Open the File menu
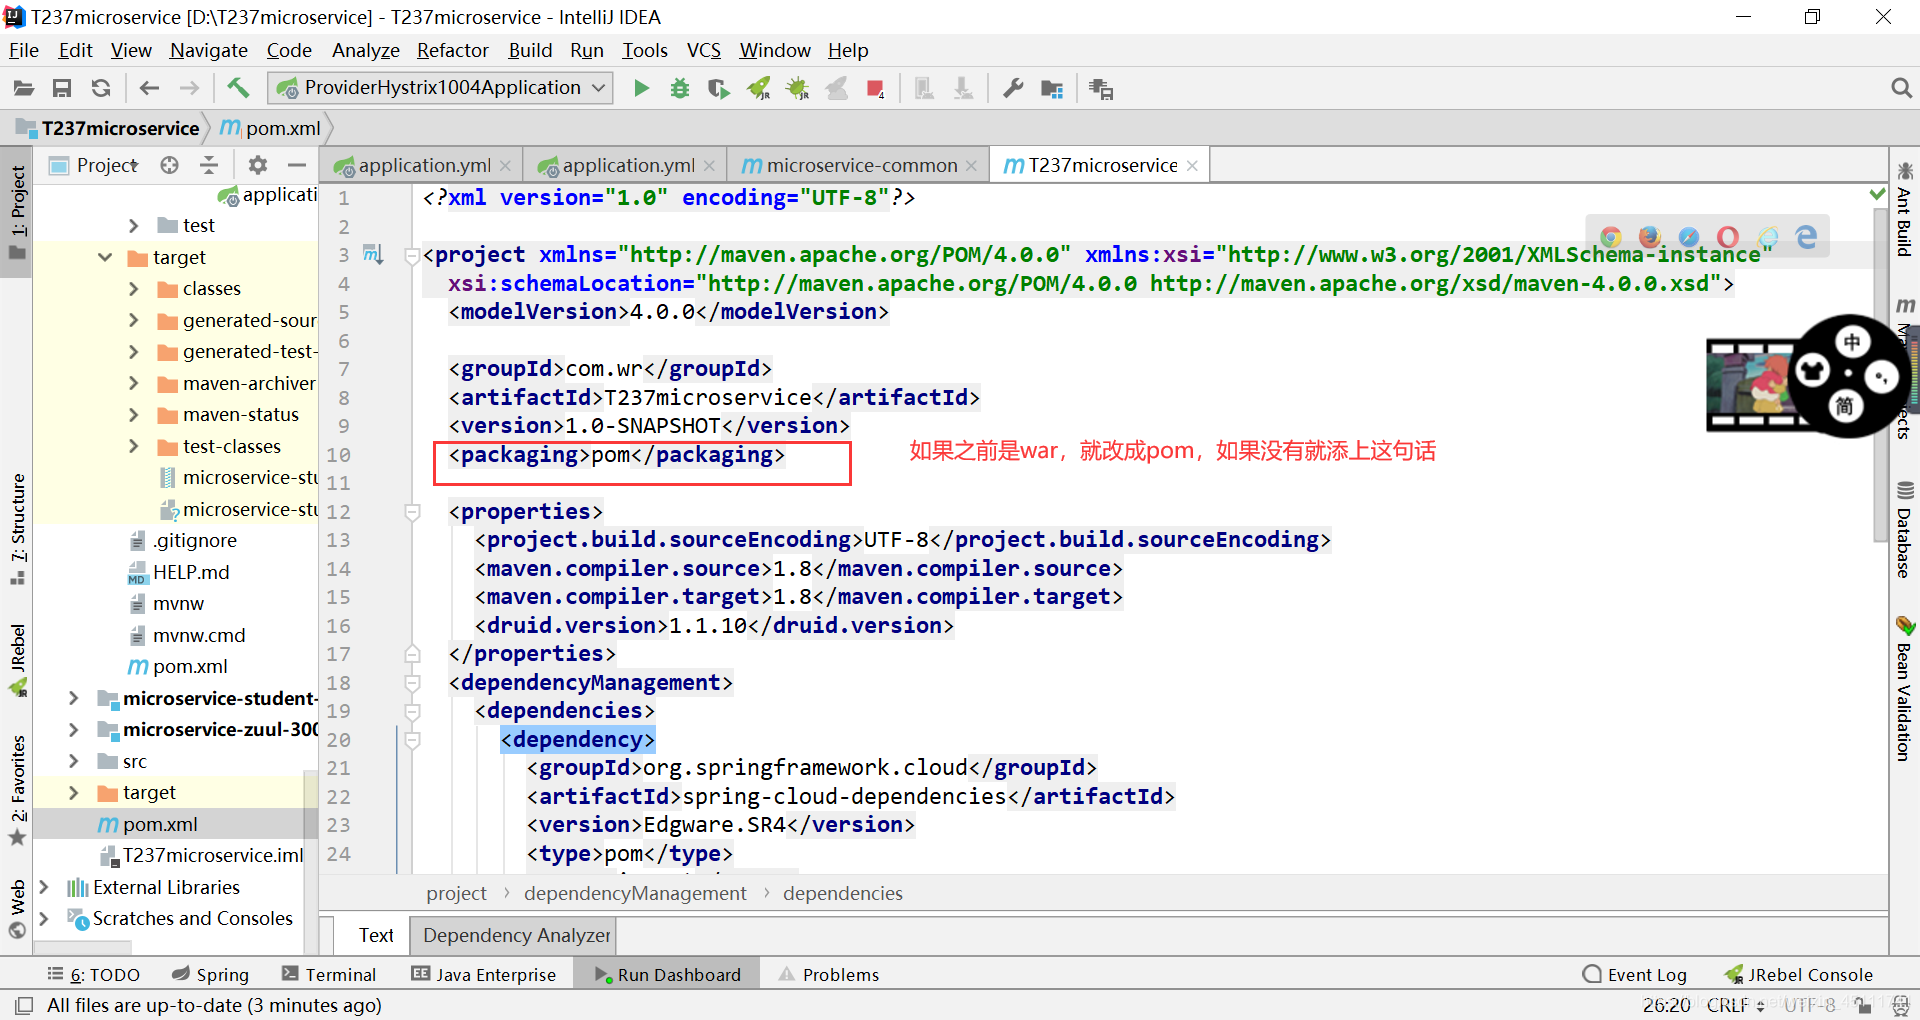 point(23,50)
